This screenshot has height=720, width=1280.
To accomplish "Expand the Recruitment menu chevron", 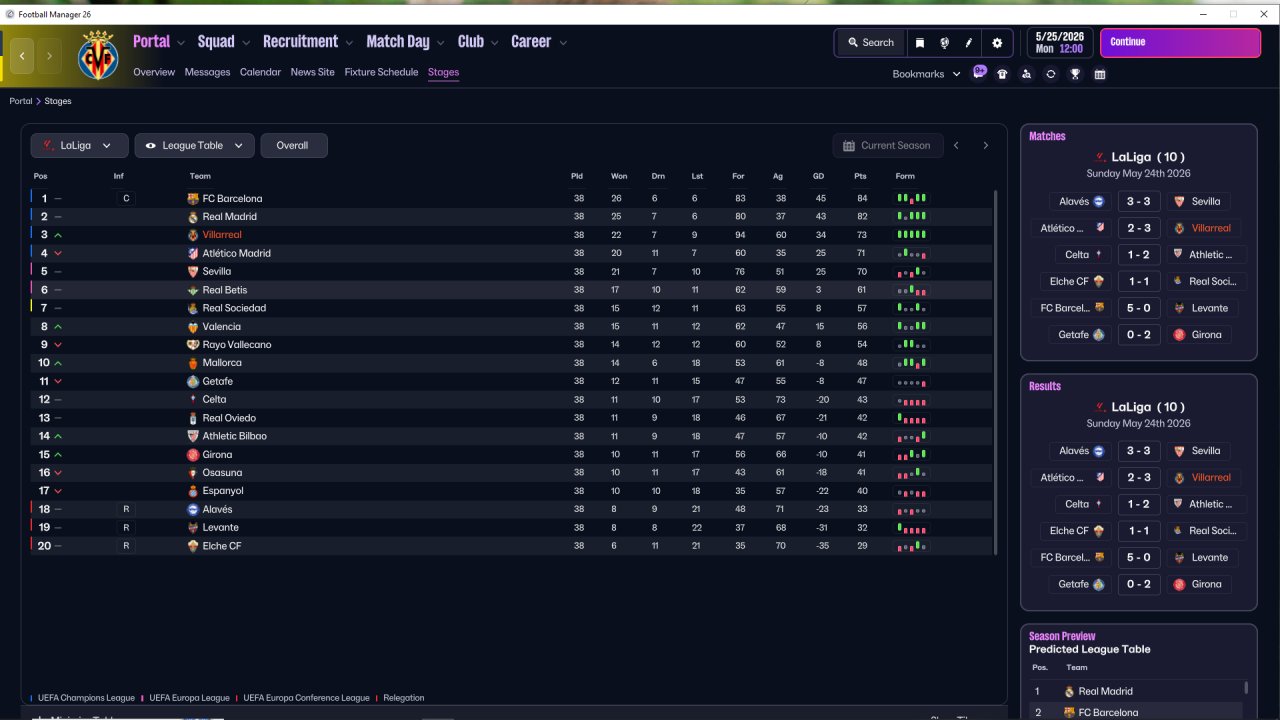I will 350,43.
